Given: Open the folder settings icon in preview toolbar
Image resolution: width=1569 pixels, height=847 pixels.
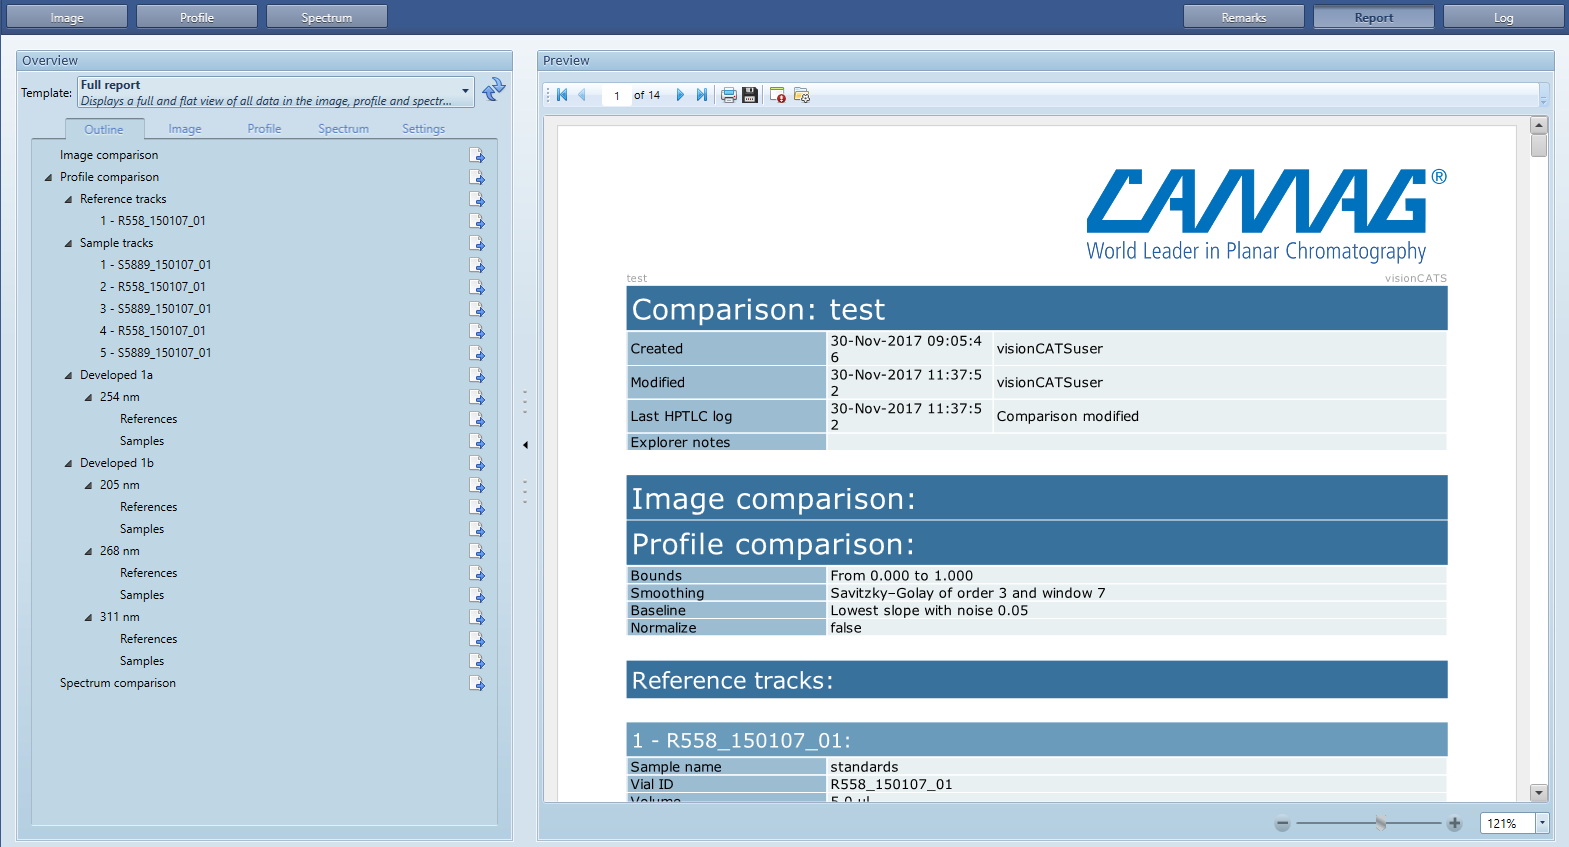Looking at the screenshot, I should [x=801, y=95].
